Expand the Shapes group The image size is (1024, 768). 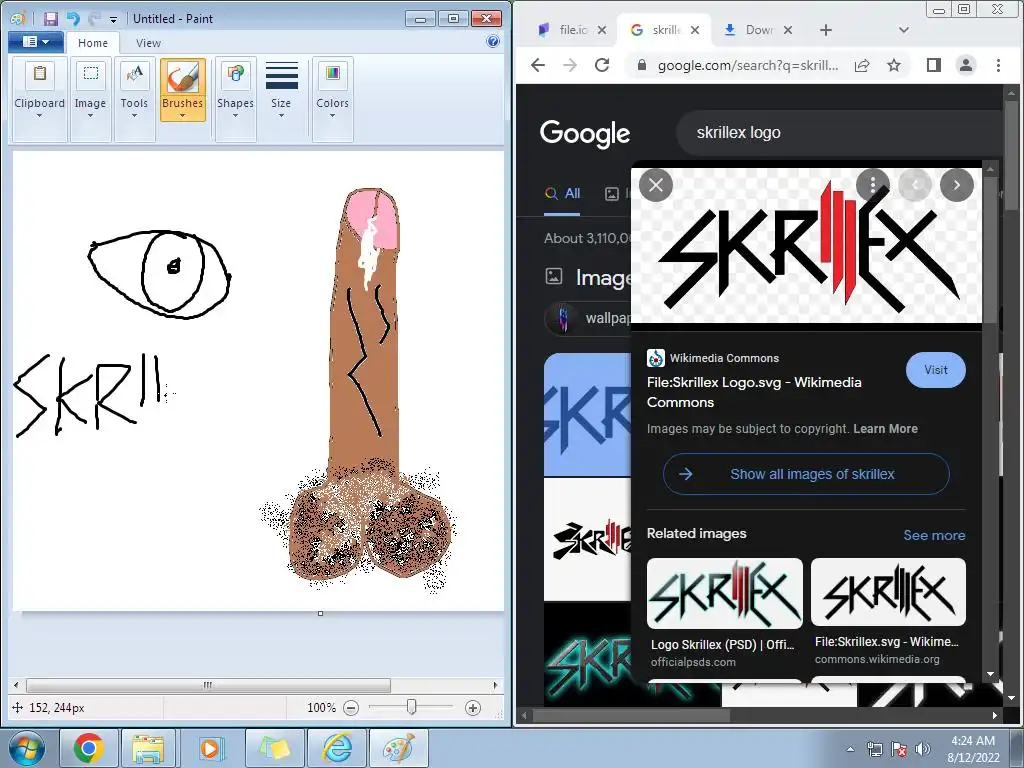coord(235,98)
